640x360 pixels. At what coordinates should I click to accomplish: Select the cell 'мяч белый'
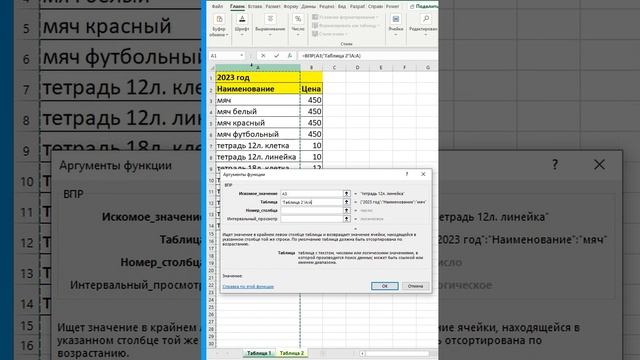[x=258, y=111]
